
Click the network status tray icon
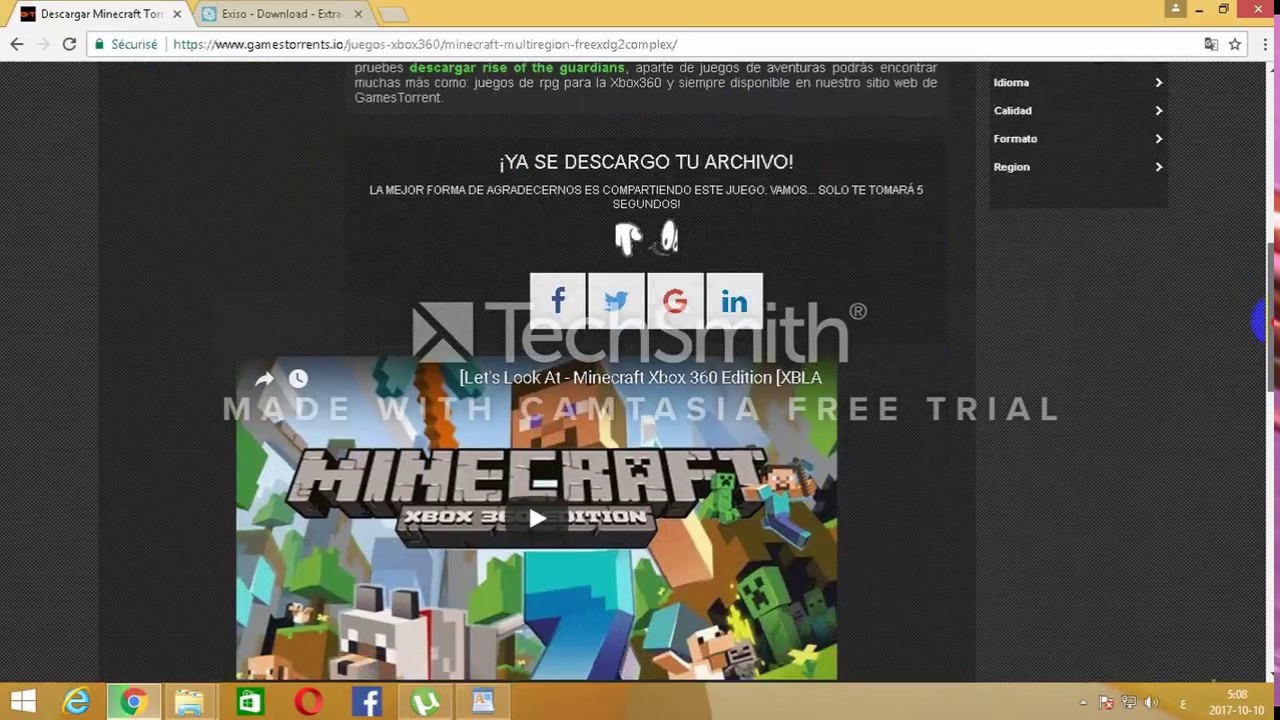pyautogui.click(x=1129, y=703)
